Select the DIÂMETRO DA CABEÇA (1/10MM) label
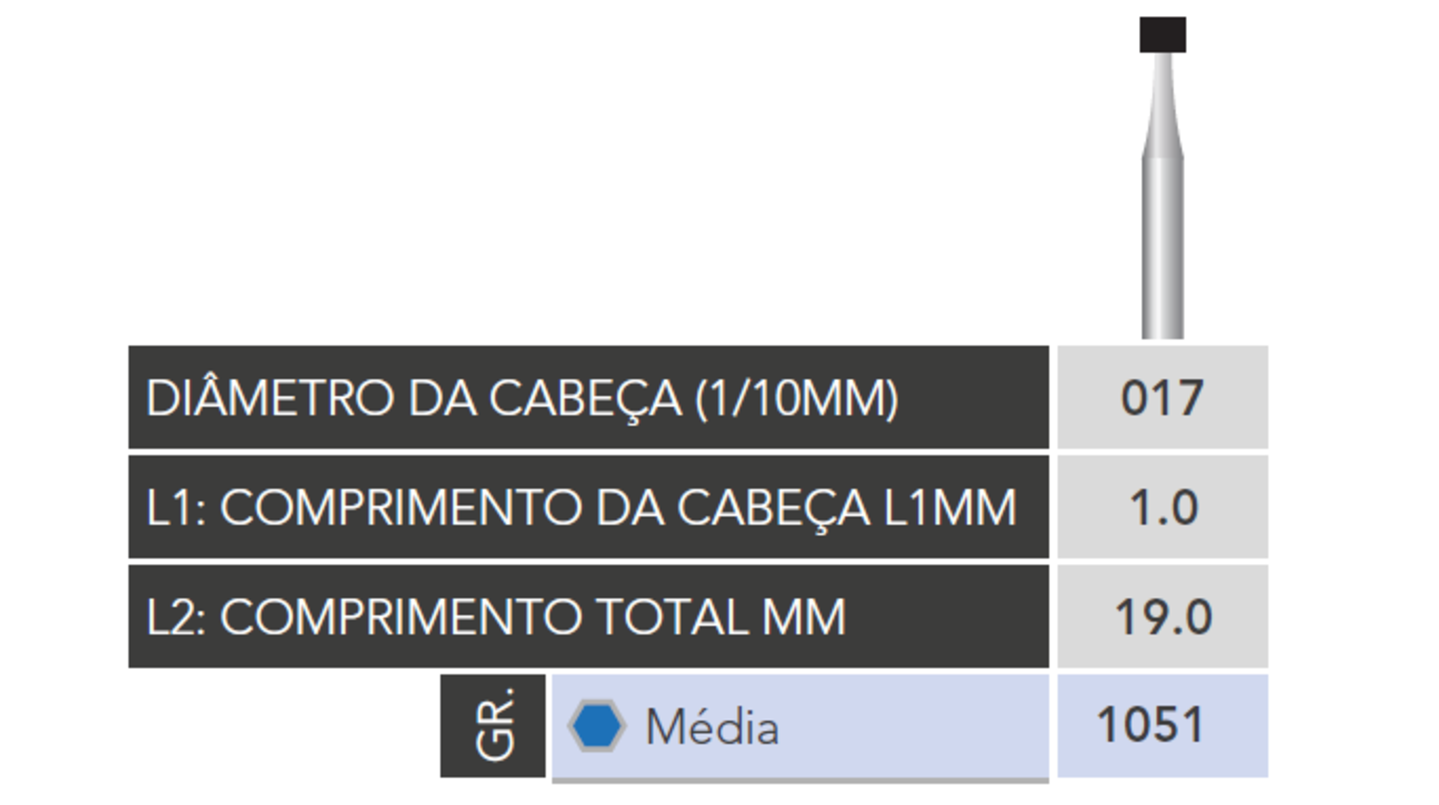 click(522, 398)
